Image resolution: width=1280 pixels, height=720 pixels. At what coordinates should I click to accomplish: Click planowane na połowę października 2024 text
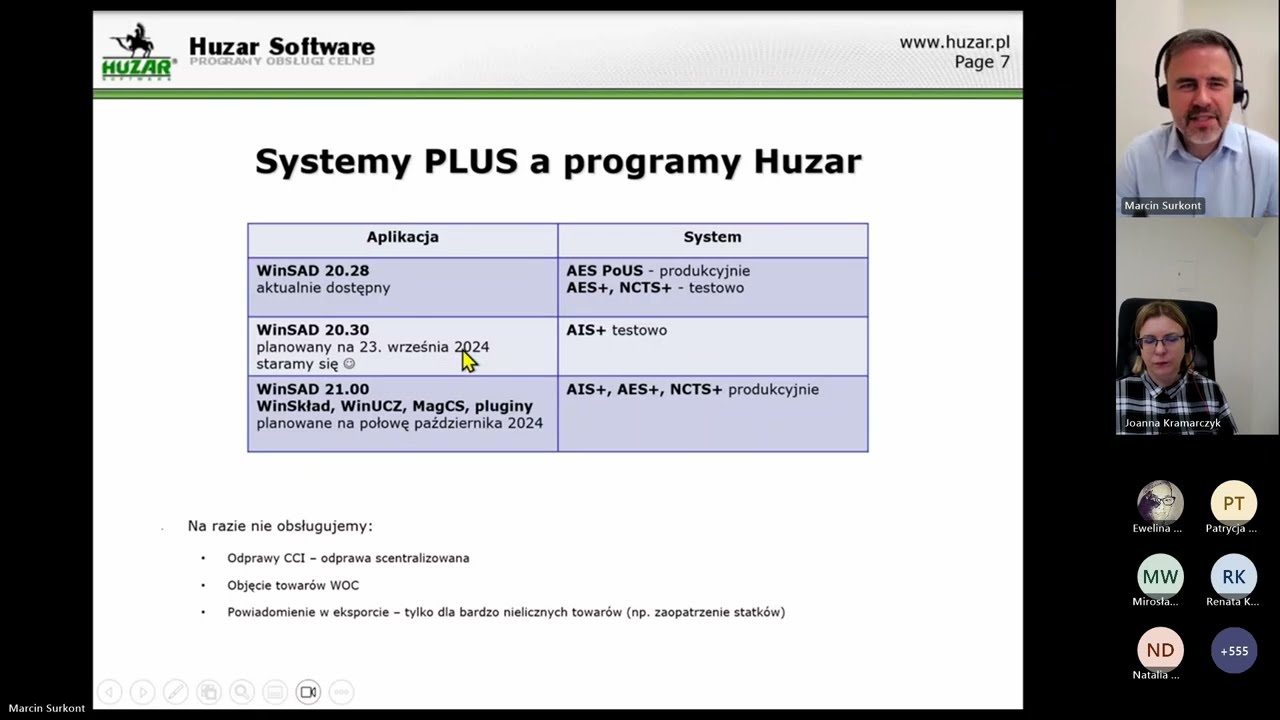coord(399,423)
